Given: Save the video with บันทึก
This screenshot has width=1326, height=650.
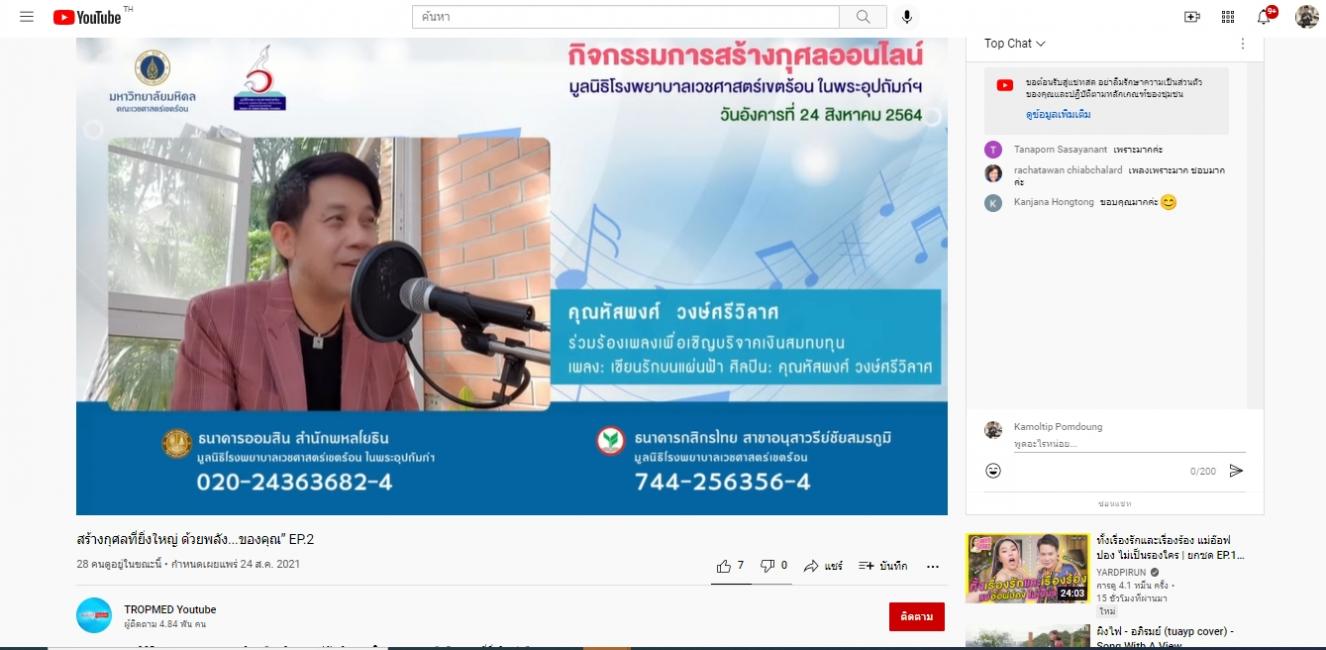Looking at the screenshot, I should point(883,566).
